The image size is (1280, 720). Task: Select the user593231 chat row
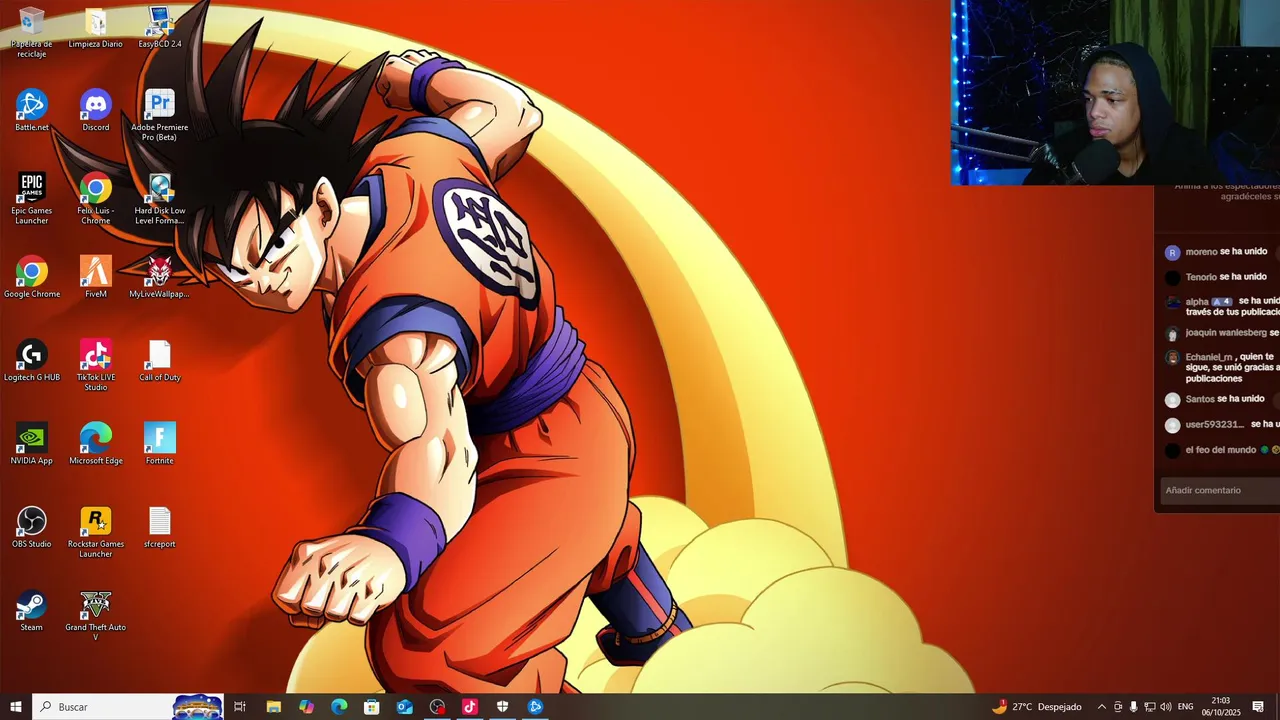click(x=1222, y=424)
